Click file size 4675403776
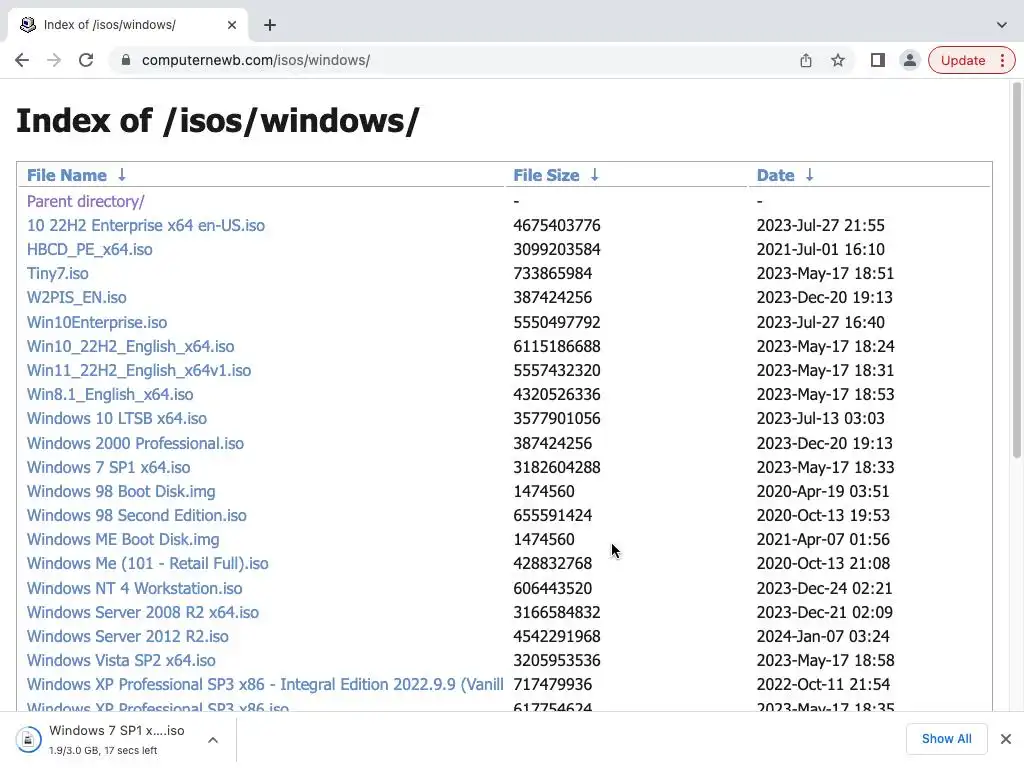The height and width of the screenshot is (768, 1024). coord(556,225)
